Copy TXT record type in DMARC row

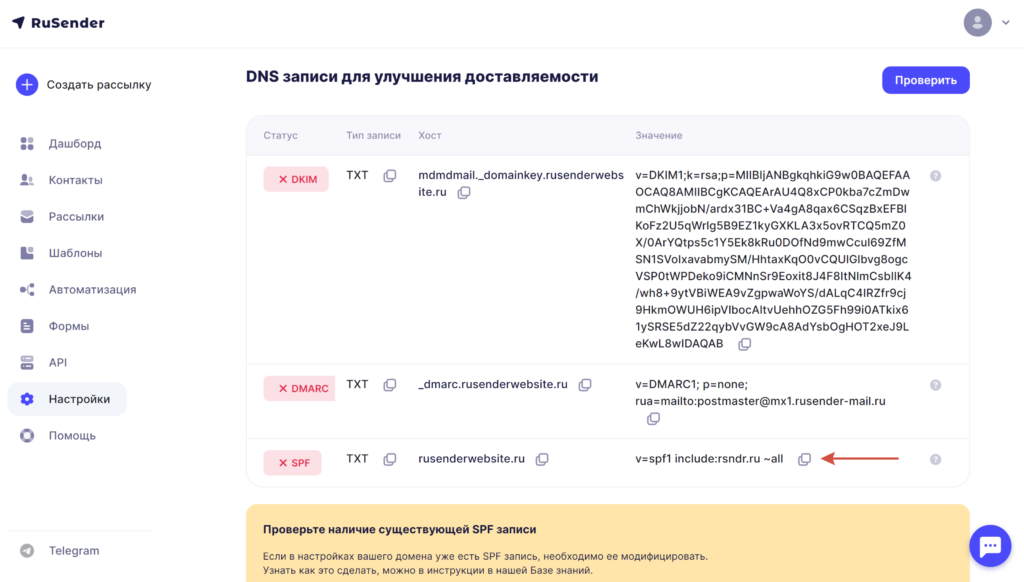tap(390, 385)
